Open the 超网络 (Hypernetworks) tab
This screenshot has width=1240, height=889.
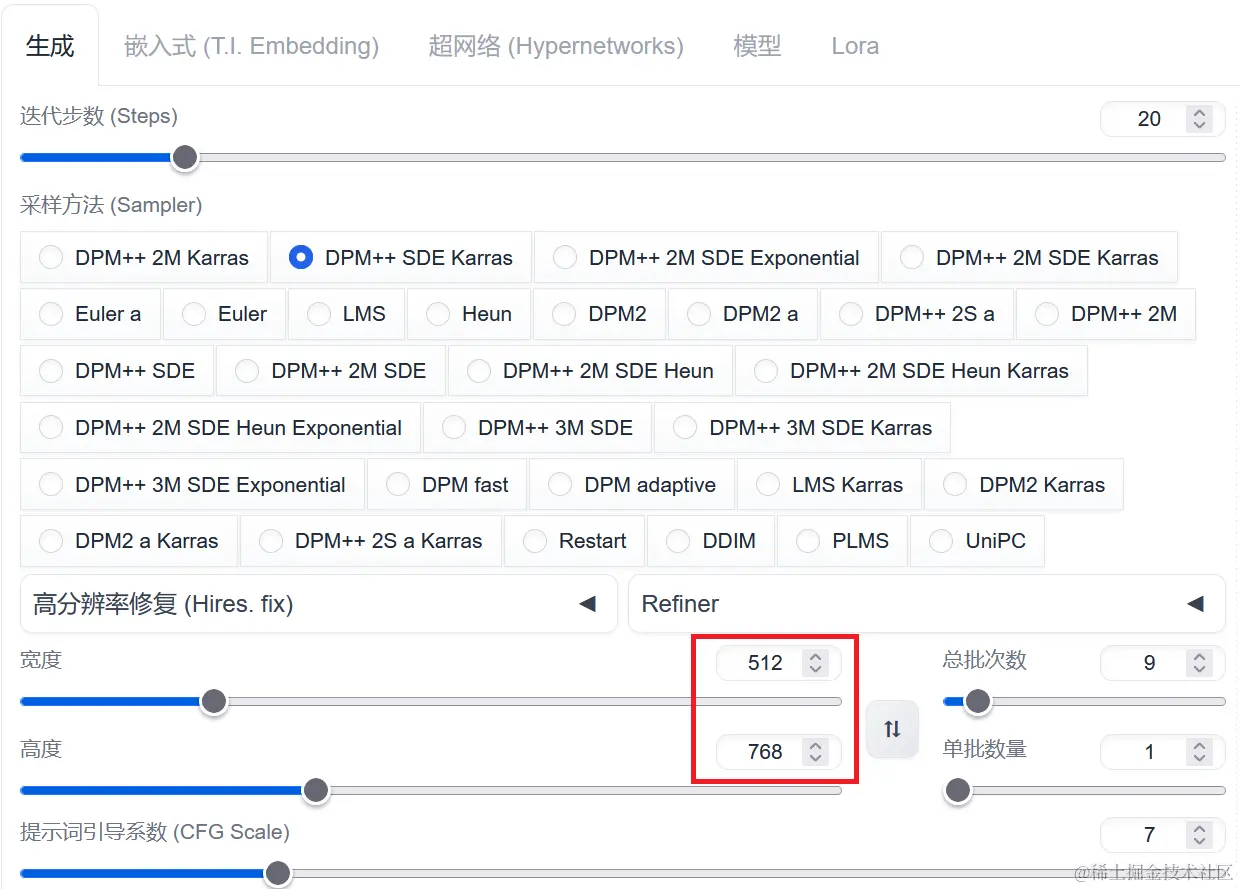pyautogui.click(x=556, y=46)
